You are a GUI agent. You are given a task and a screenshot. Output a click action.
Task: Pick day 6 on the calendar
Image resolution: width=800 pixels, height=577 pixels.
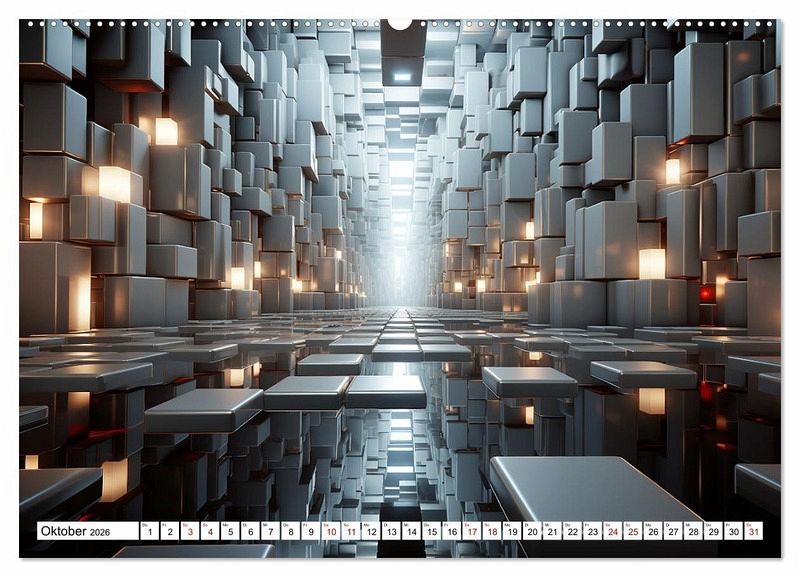click(250, 531)
